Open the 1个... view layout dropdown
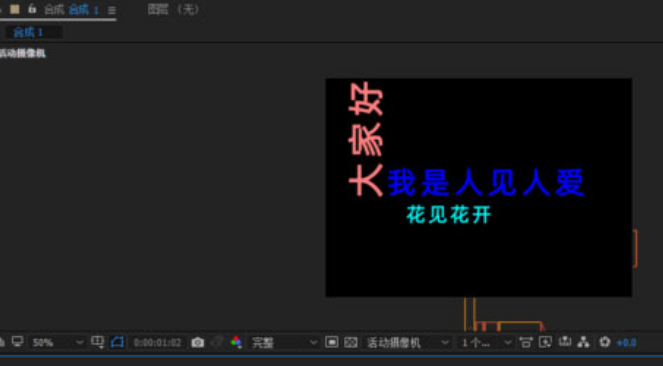 pyautogui.click(x=486, y=342)
